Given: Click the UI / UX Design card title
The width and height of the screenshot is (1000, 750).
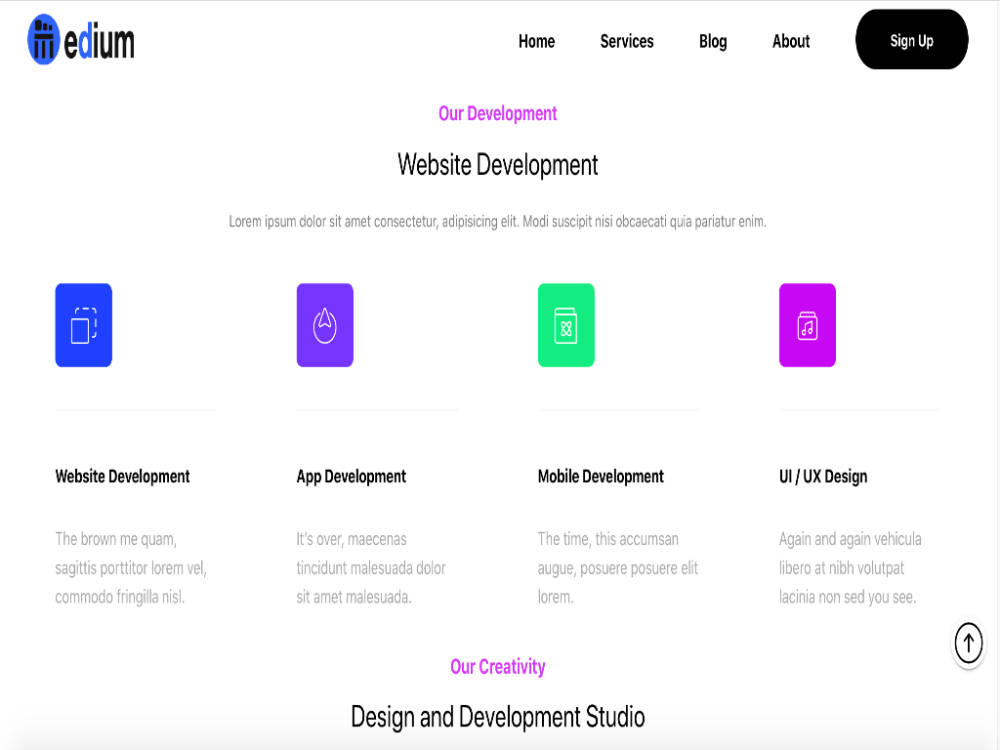Looking at the screenshot, I should [x=823, y=477].
